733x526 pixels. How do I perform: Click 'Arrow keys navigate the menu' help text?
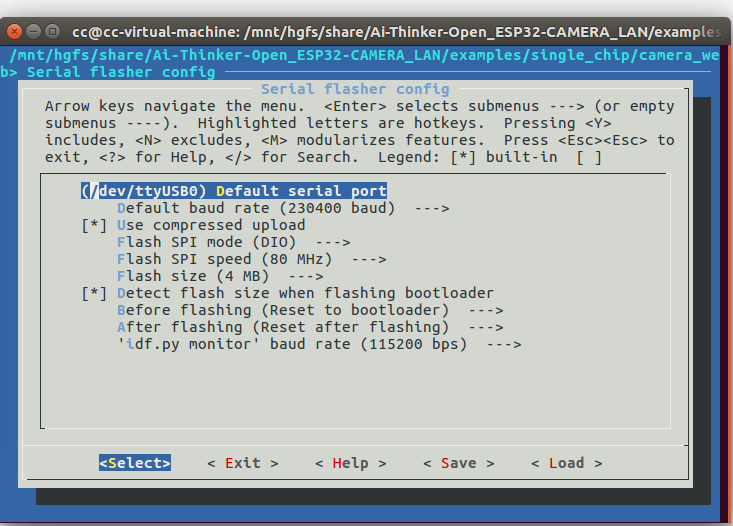pos(174,106)
